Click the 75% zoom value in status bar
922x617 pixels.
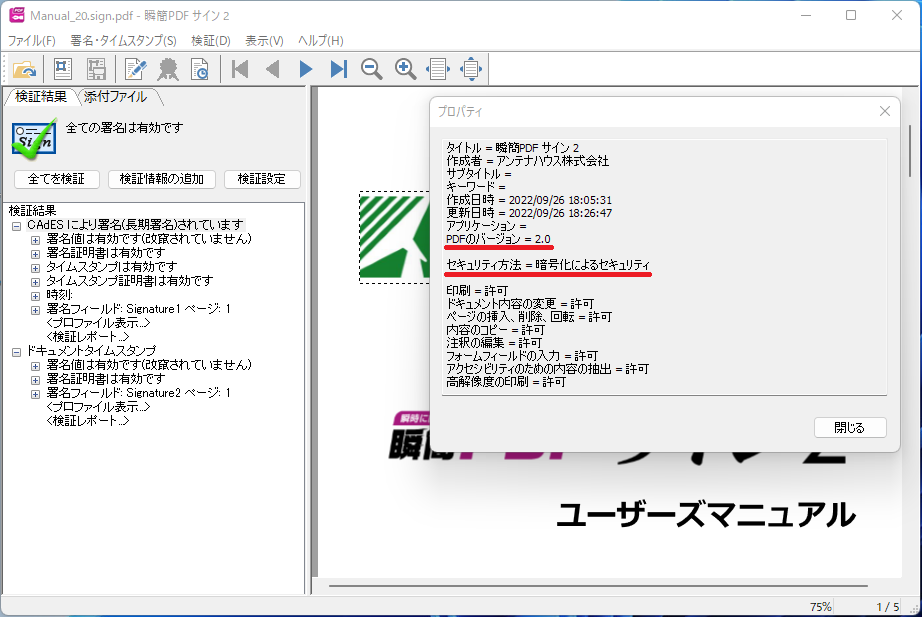[x=820, y=606]
